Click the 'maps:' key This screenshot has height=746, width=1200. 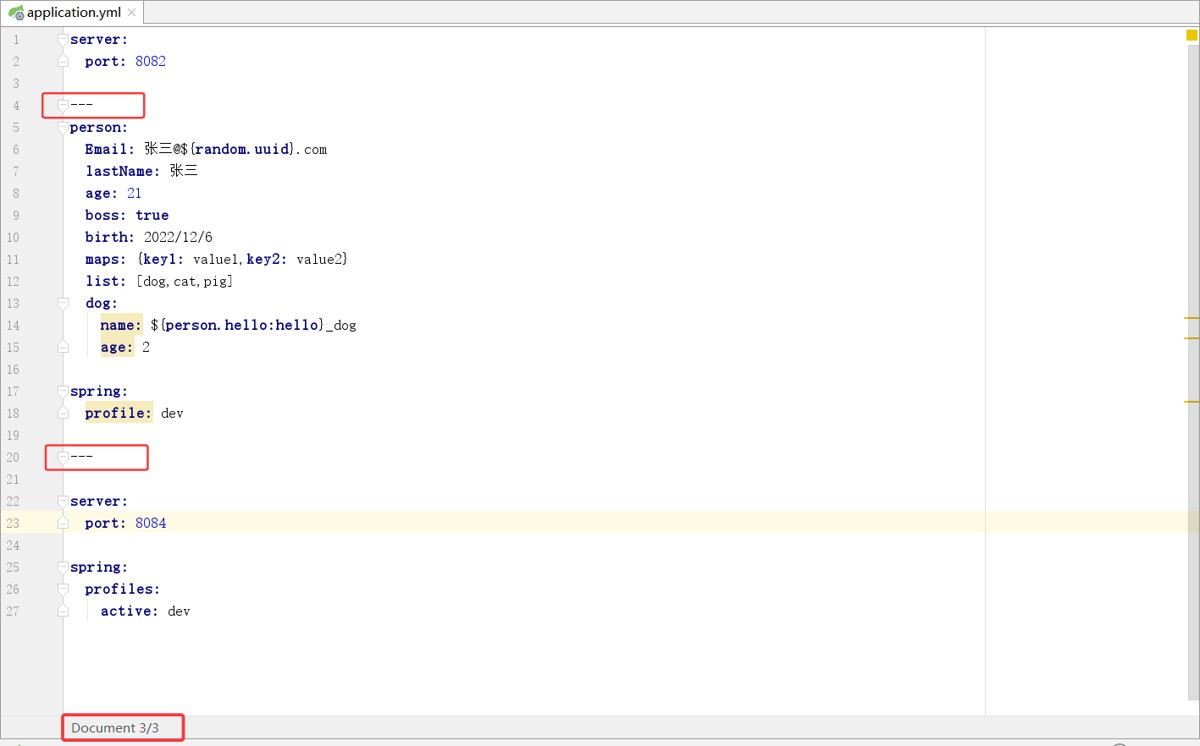(106, 259)
